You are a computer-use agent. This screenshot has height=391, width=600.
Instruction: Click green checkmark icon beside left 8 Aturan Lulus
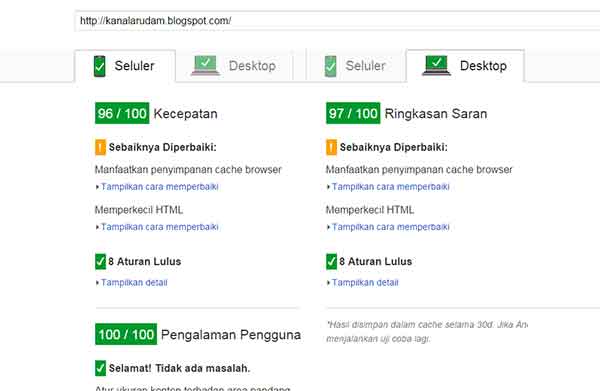coord(100,262)
